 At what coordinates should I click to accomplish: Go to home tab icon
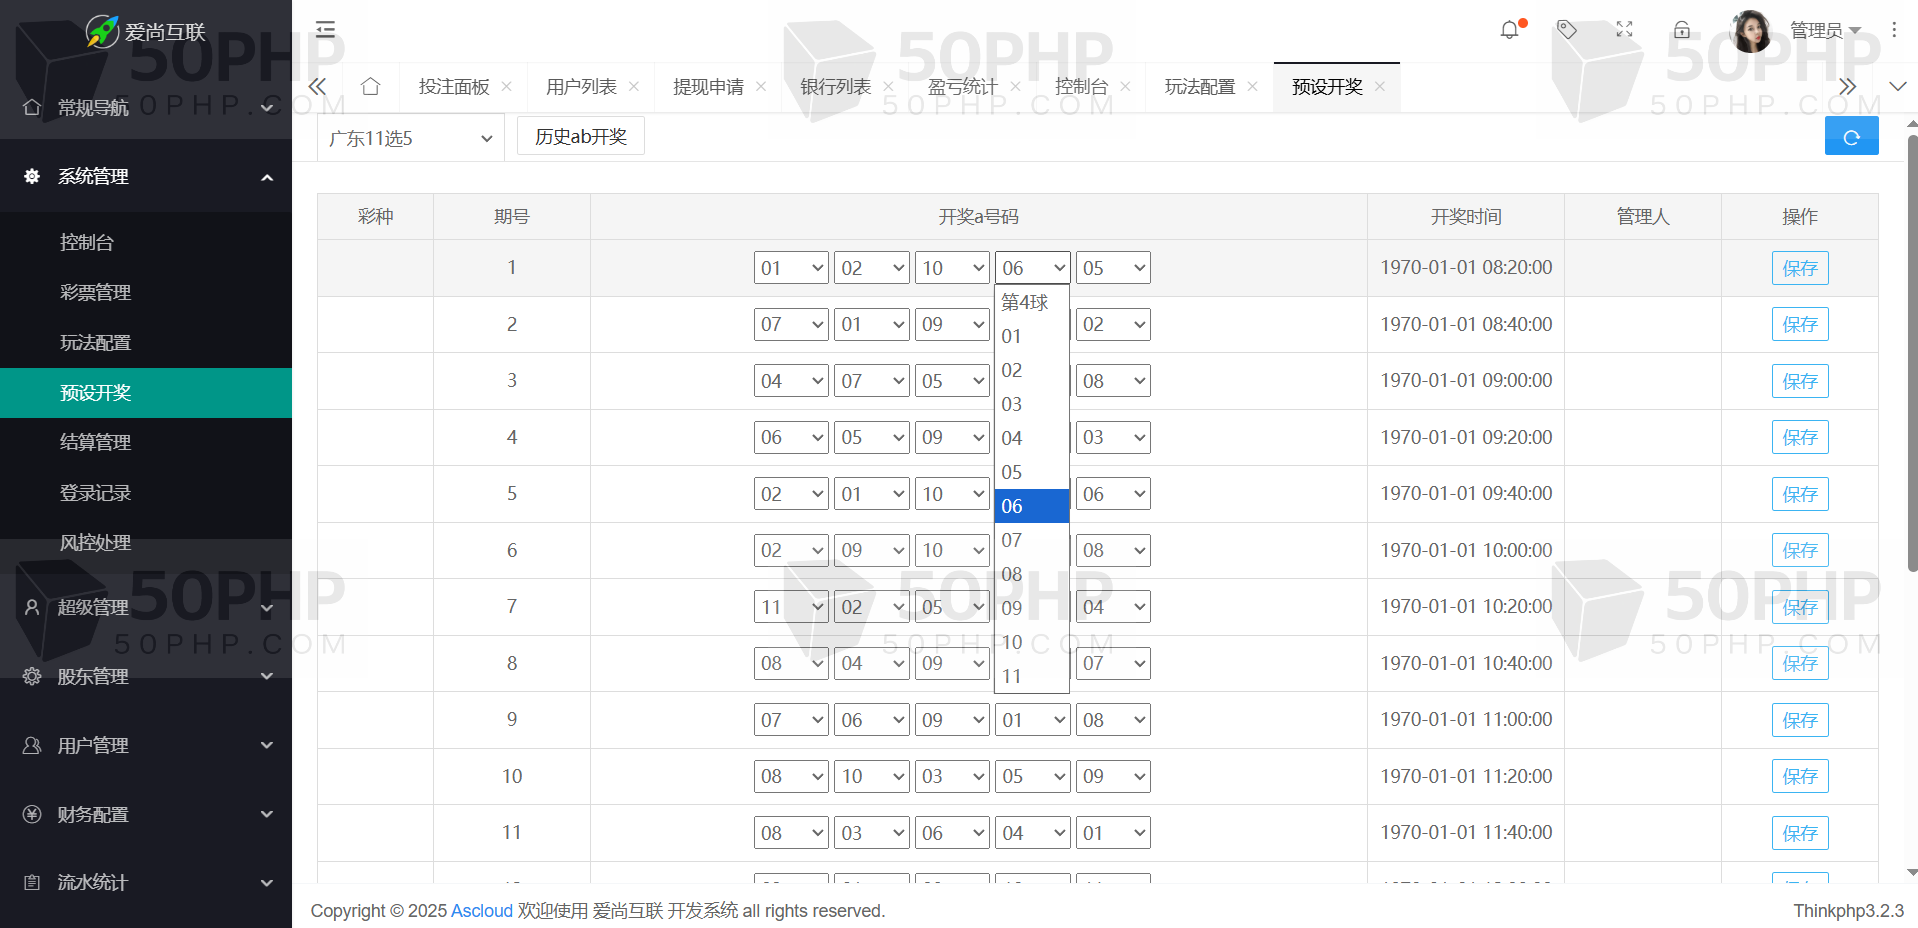(370, 87)
